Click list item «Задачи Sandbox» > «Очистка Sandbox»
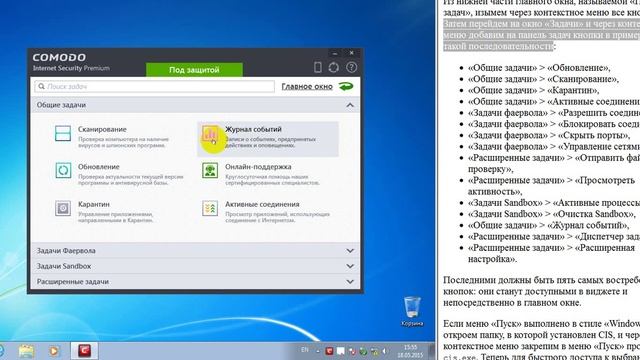The width and height of the screenshot is (640, 360). (x=551, y=214)
